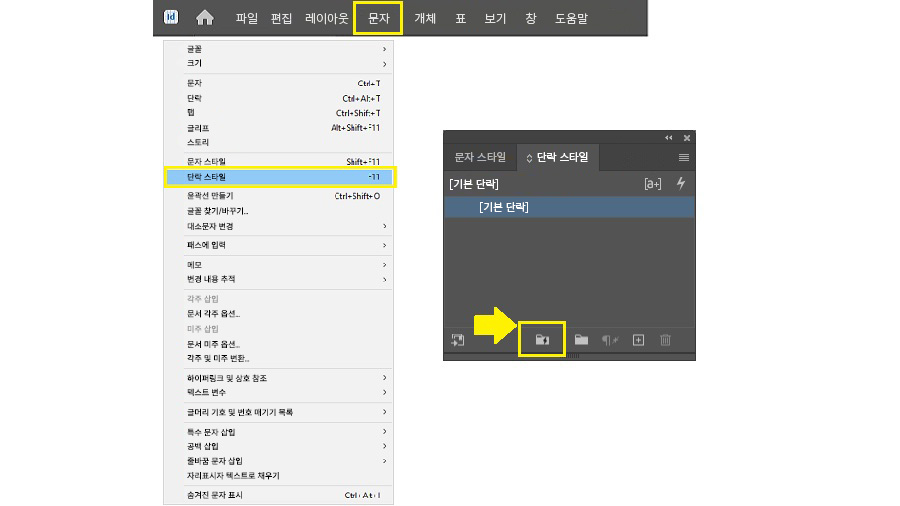Expand the 줄바꿈 문자 삽입 submenu
The height and width of the screenshot is (506, 900).
coord(278,461)
